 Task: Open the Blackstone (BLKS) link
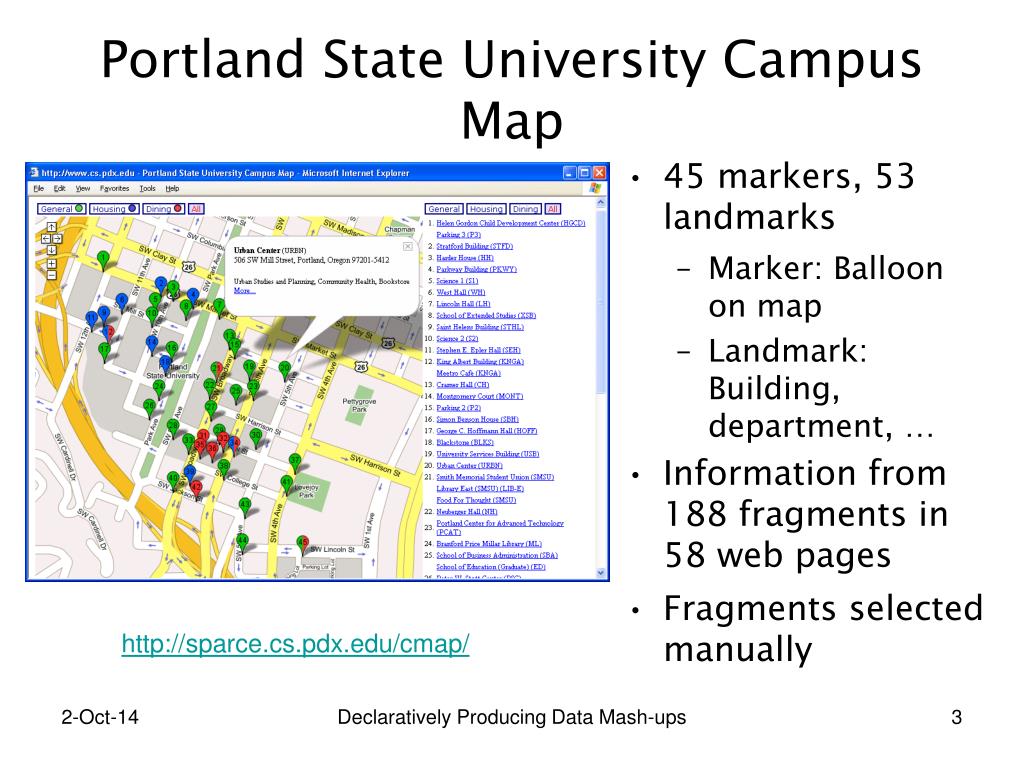pyautogui.click(x=465, y=443)
